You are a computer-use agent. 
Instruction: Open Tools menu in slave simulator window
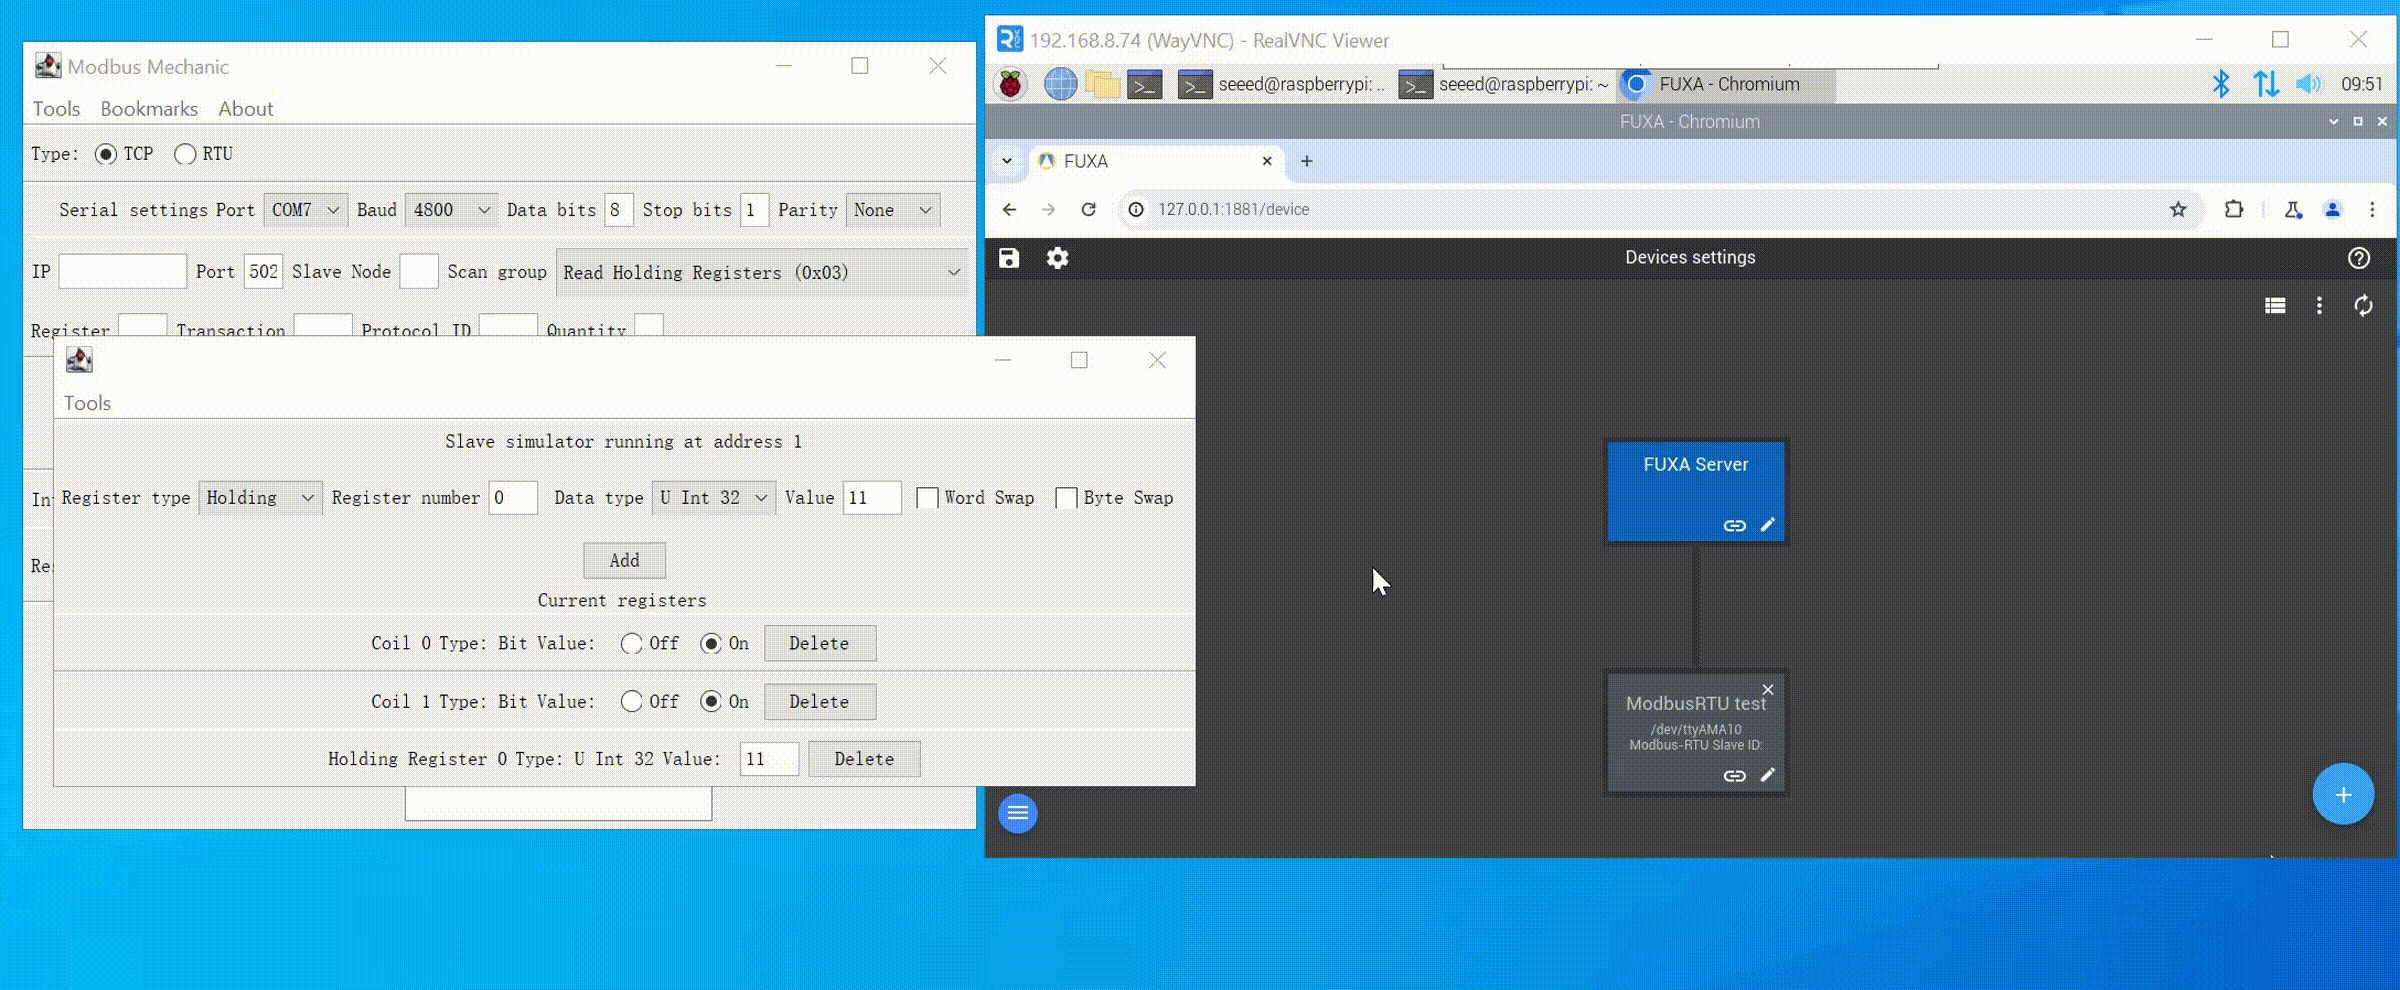pos(87,403)
